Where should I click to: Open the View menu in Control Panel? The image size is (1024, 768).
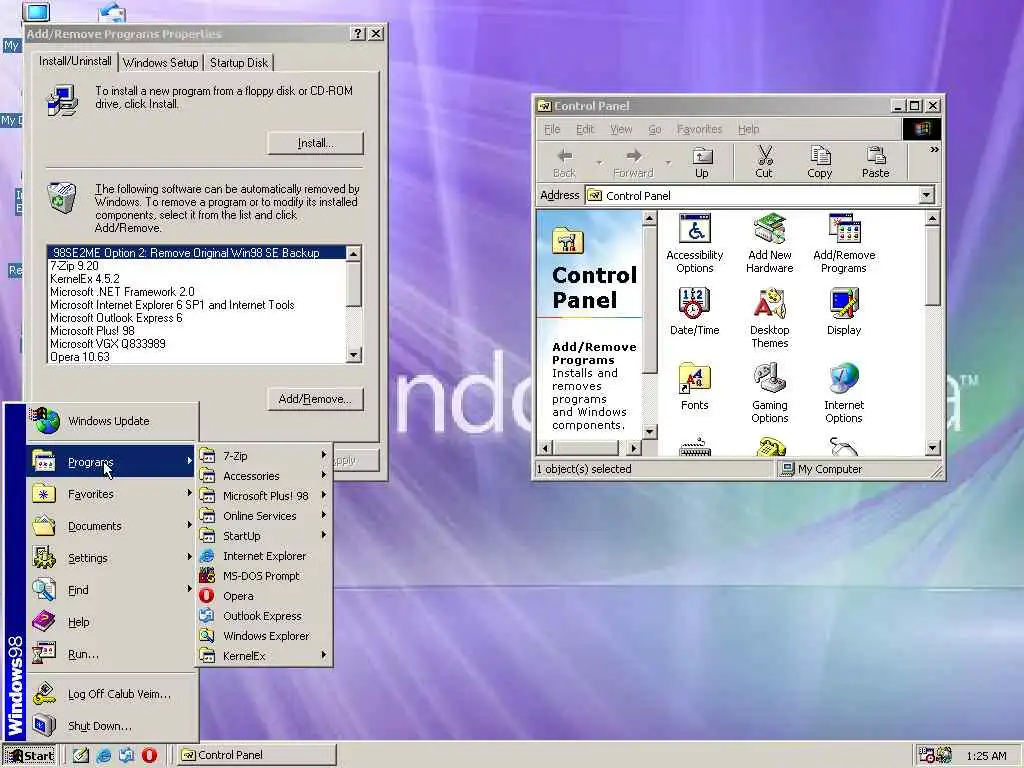[x=621, y=129]
